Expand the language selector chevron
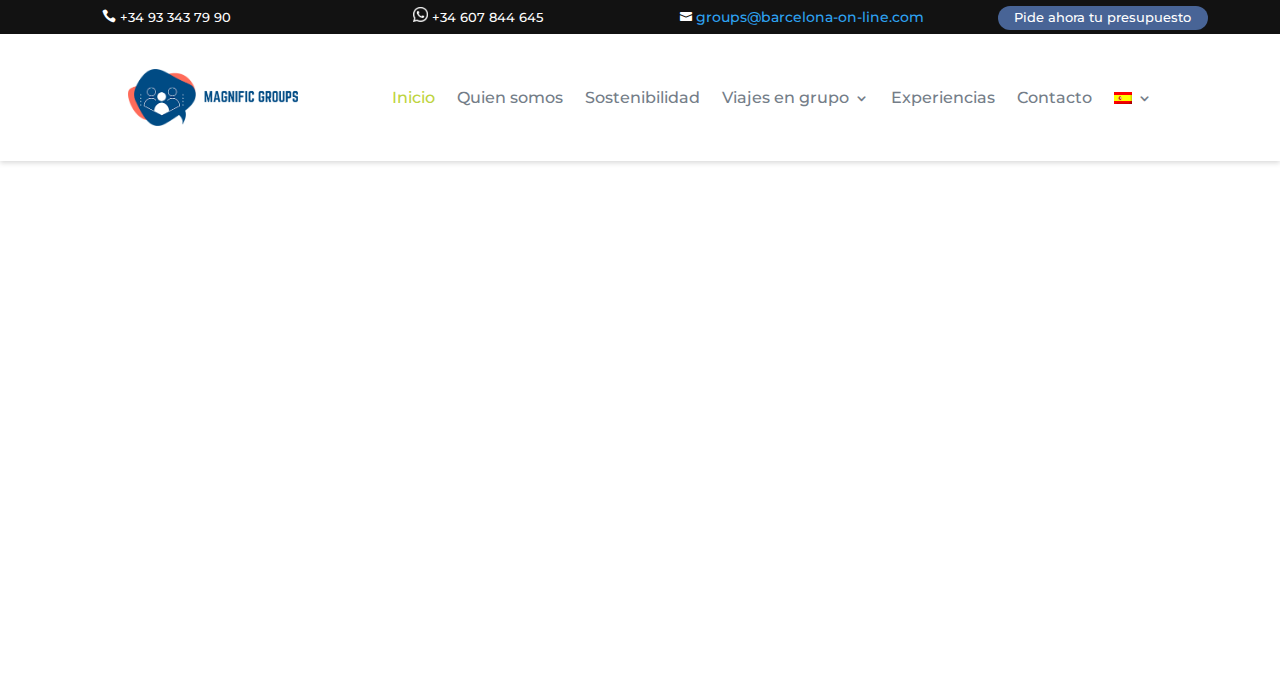This screenshot has width=1280, height=700. pyautogui.click(x=1145, y=99)
